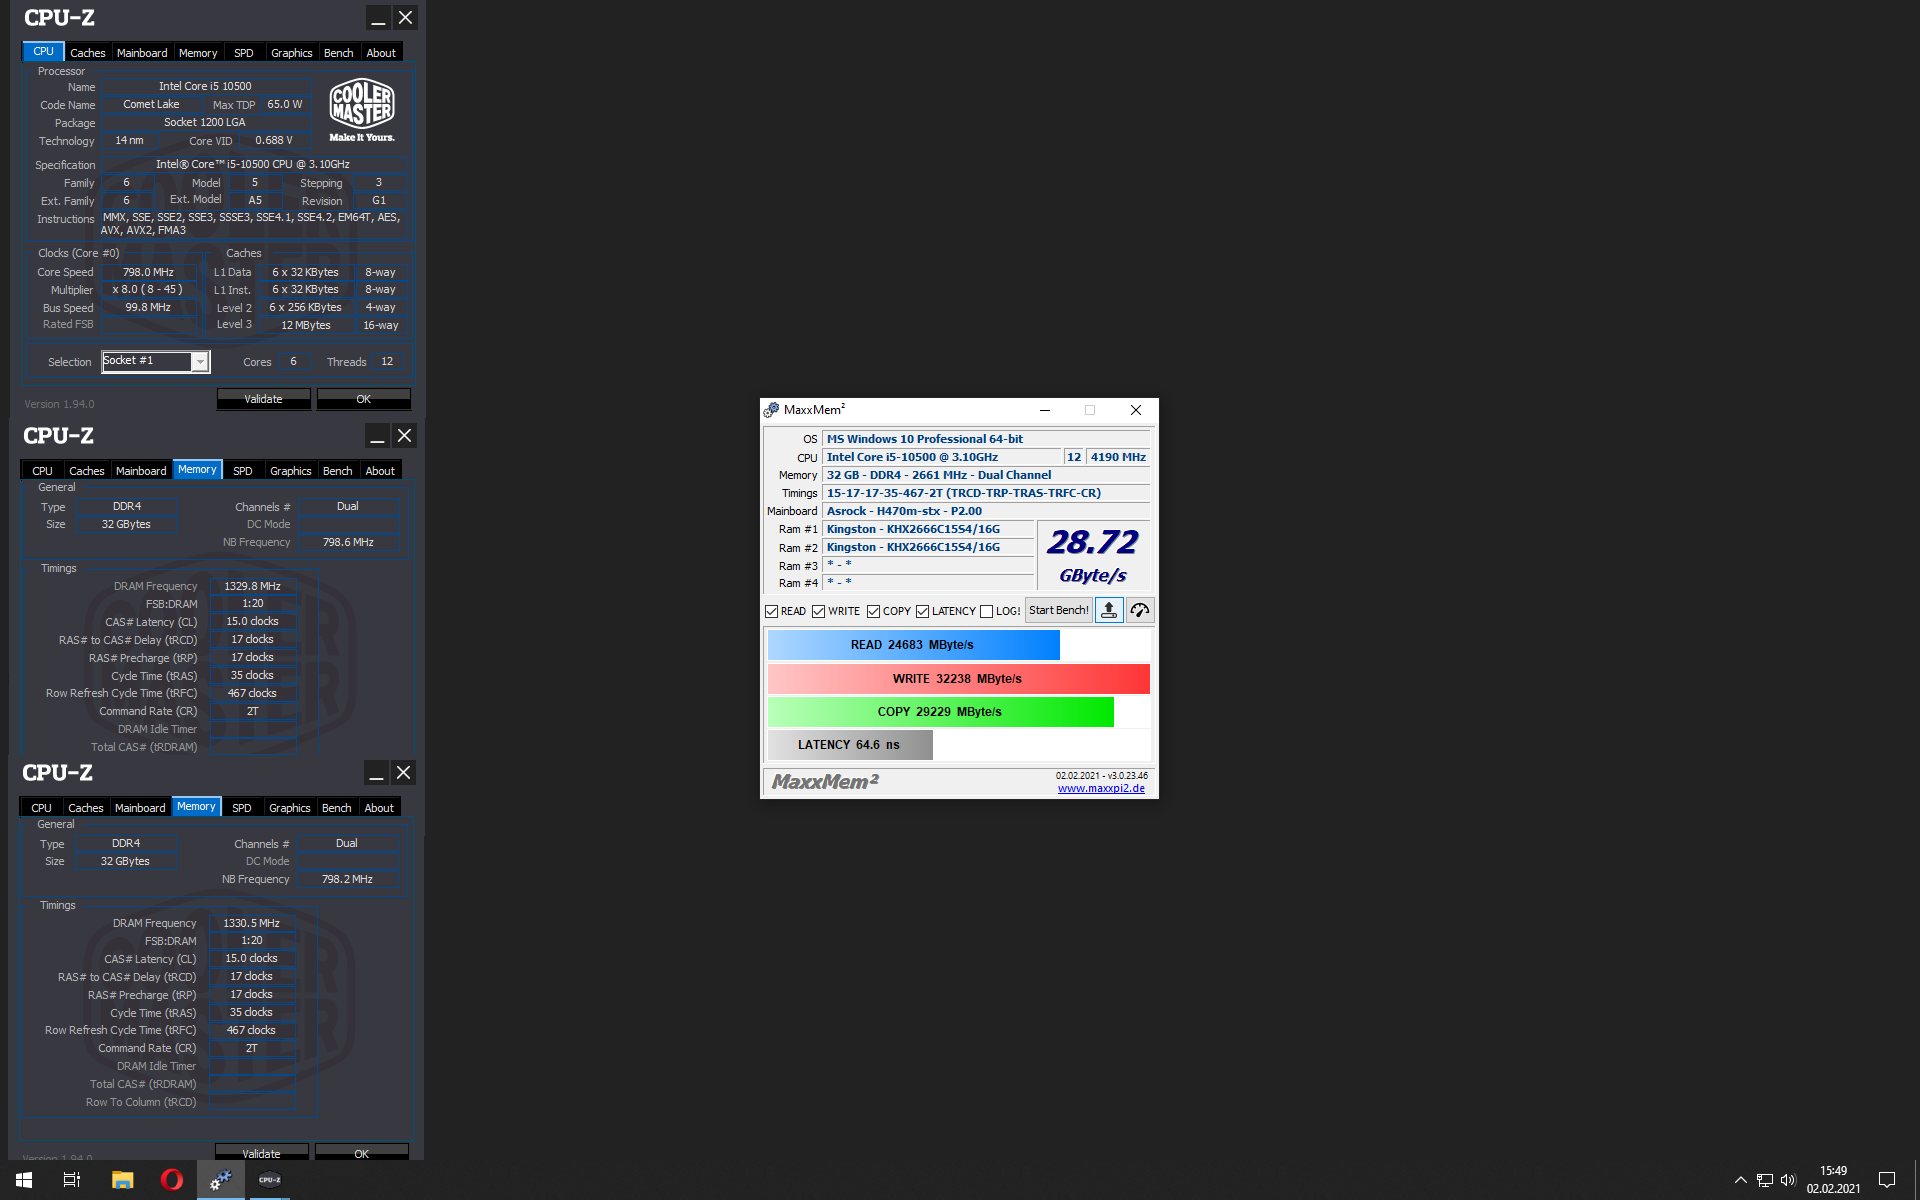
Task: Click the blue READ 24683 MByte/s bar
Action: [913, 645]
